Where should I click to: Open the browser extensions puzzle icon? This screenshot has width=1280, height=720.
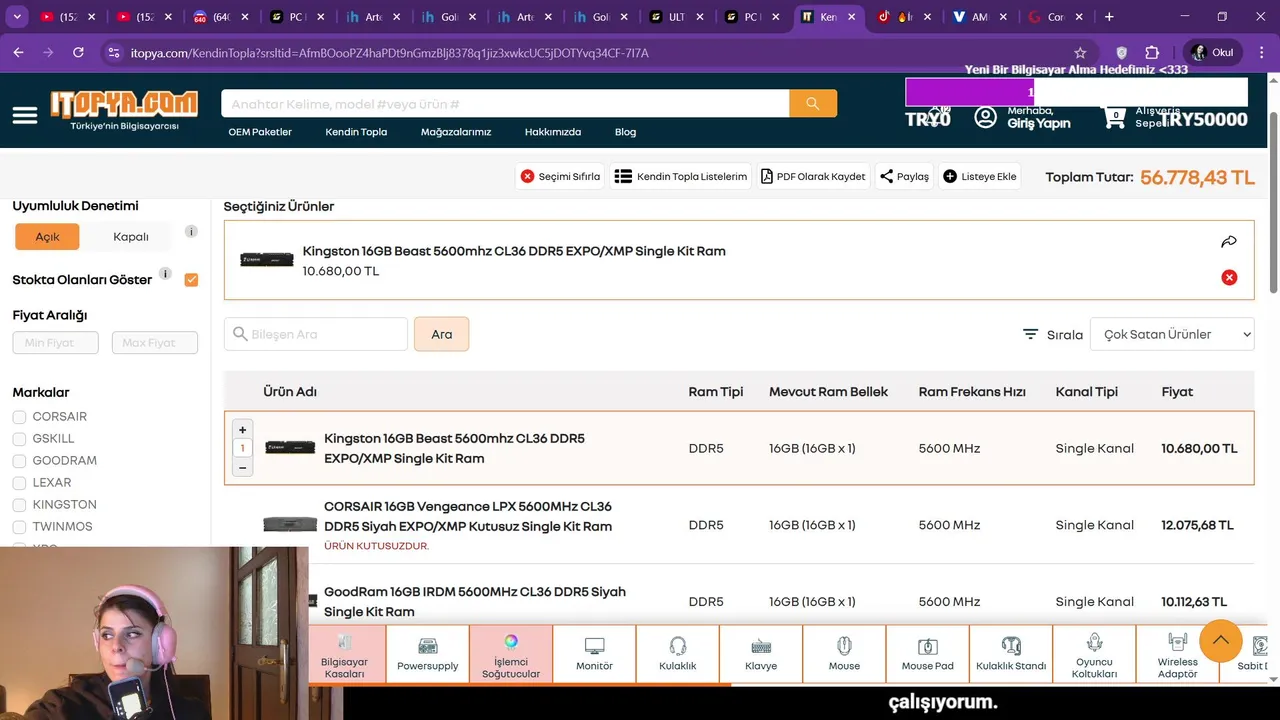pyautogui.click(x=1152, y=53)
